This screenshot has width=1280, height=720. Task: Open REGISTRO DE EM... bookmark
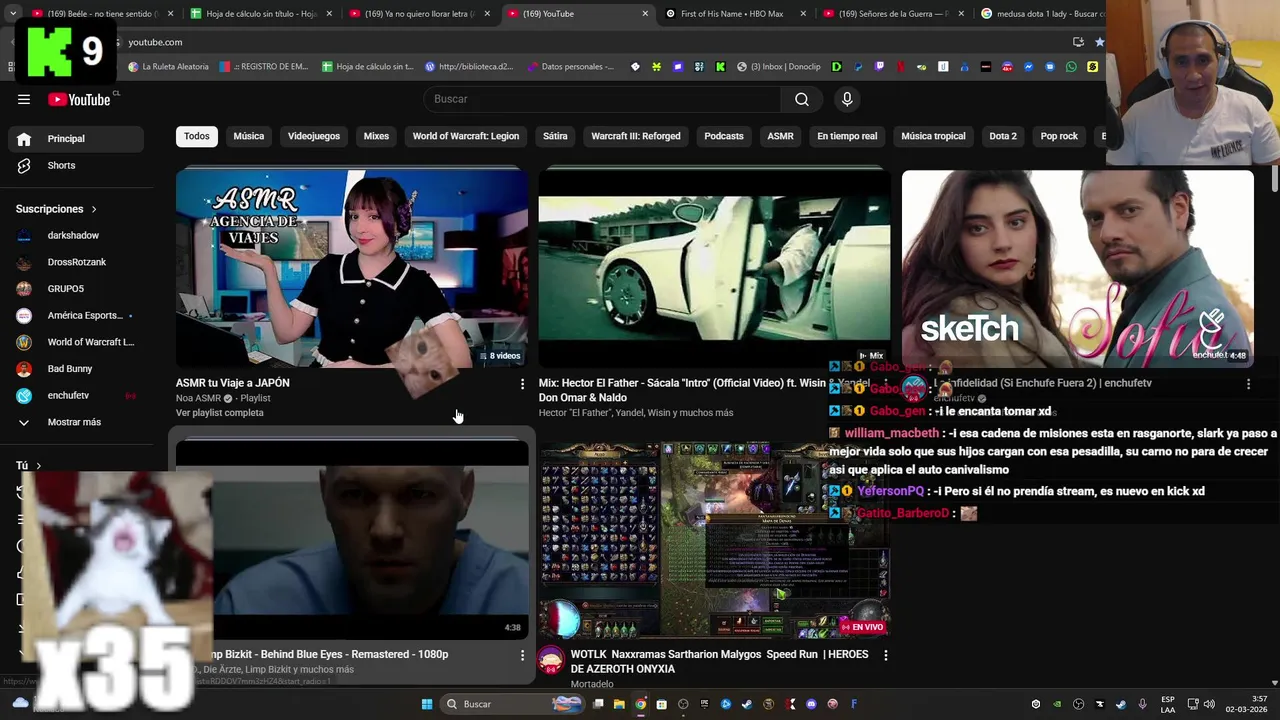264,67
